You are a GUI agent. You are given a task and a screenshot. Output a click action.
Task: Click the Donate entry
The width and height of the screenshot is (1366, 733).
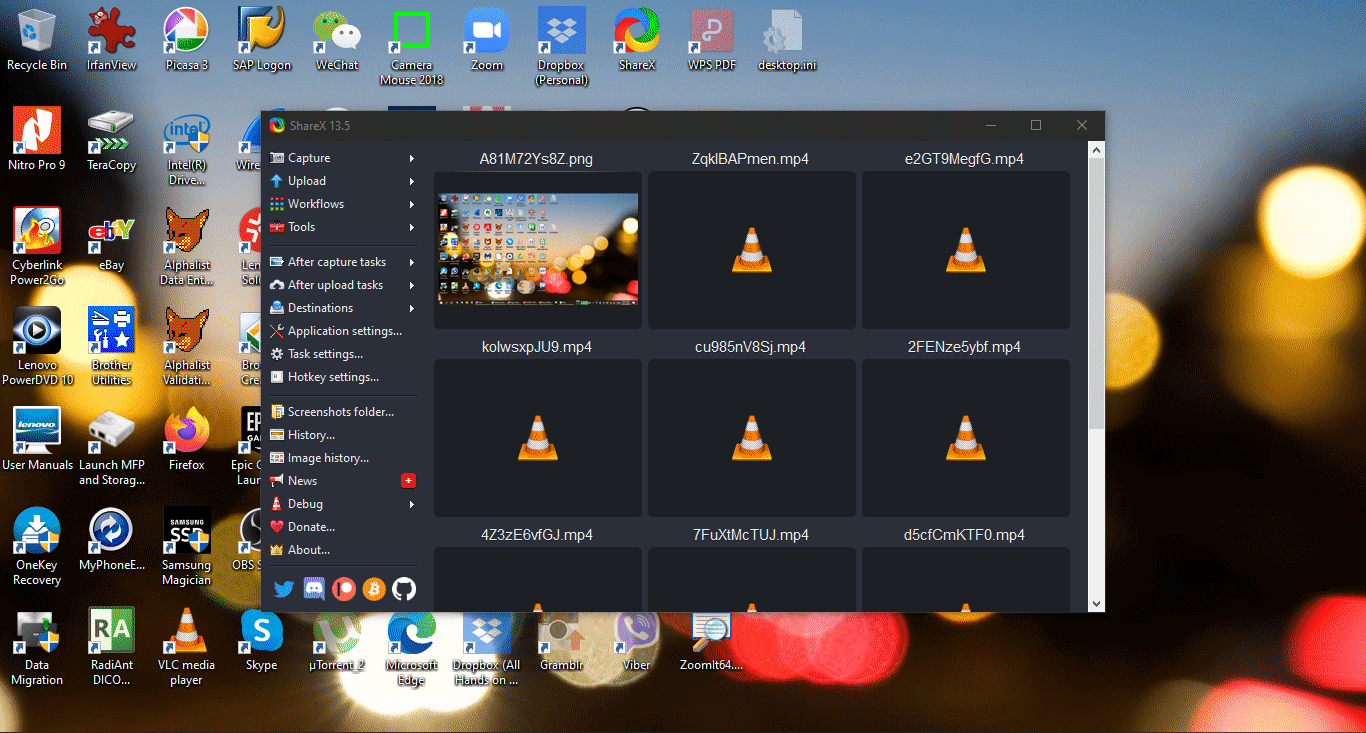(342, 527)
